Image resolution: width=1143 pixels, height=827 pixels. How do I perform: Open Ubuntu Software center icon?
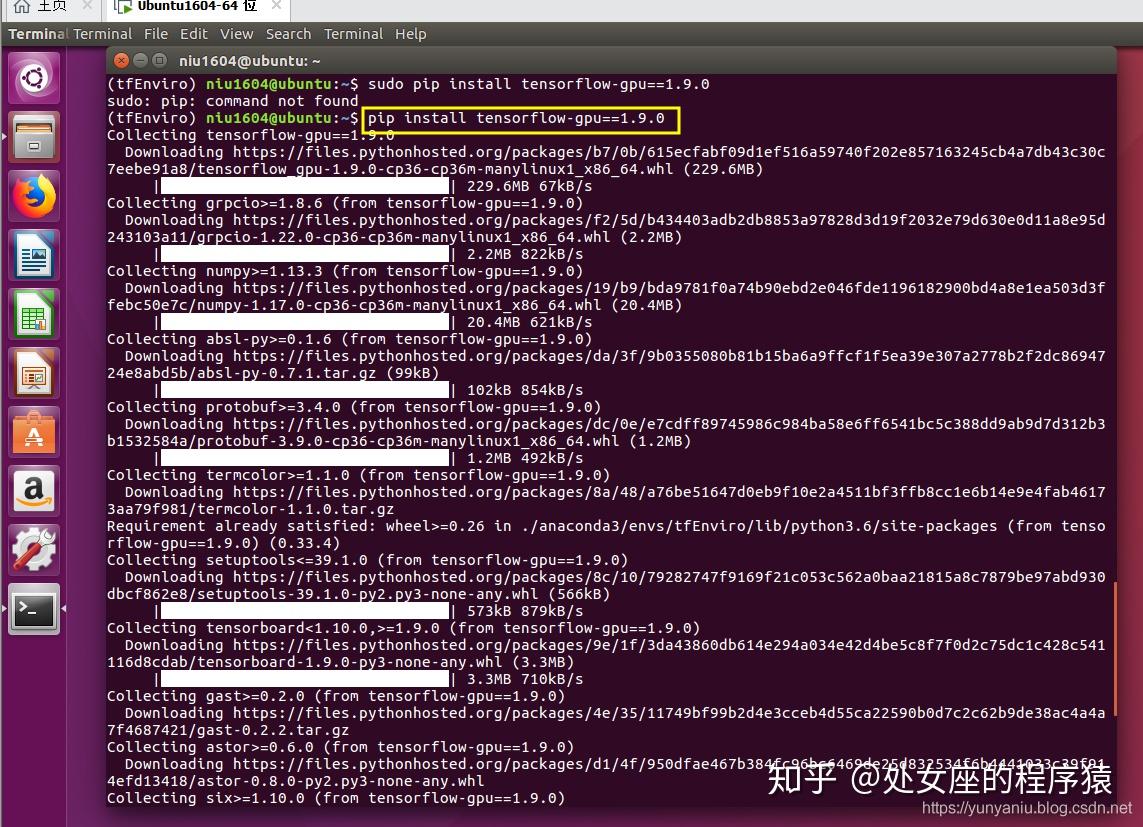34,432
